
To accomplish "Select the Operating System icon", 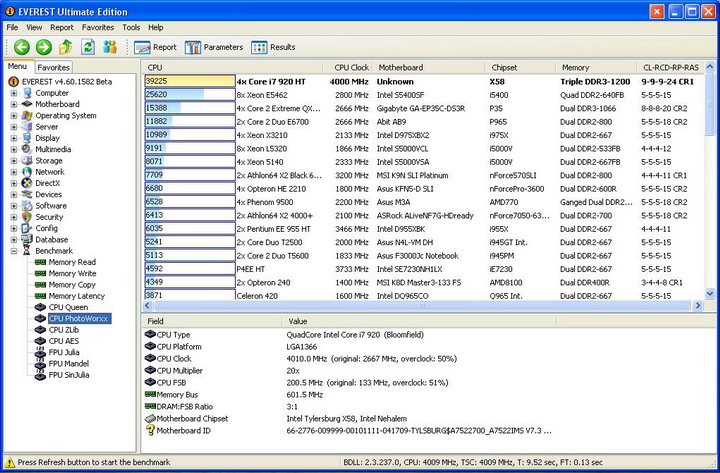I will pos(27,115).
